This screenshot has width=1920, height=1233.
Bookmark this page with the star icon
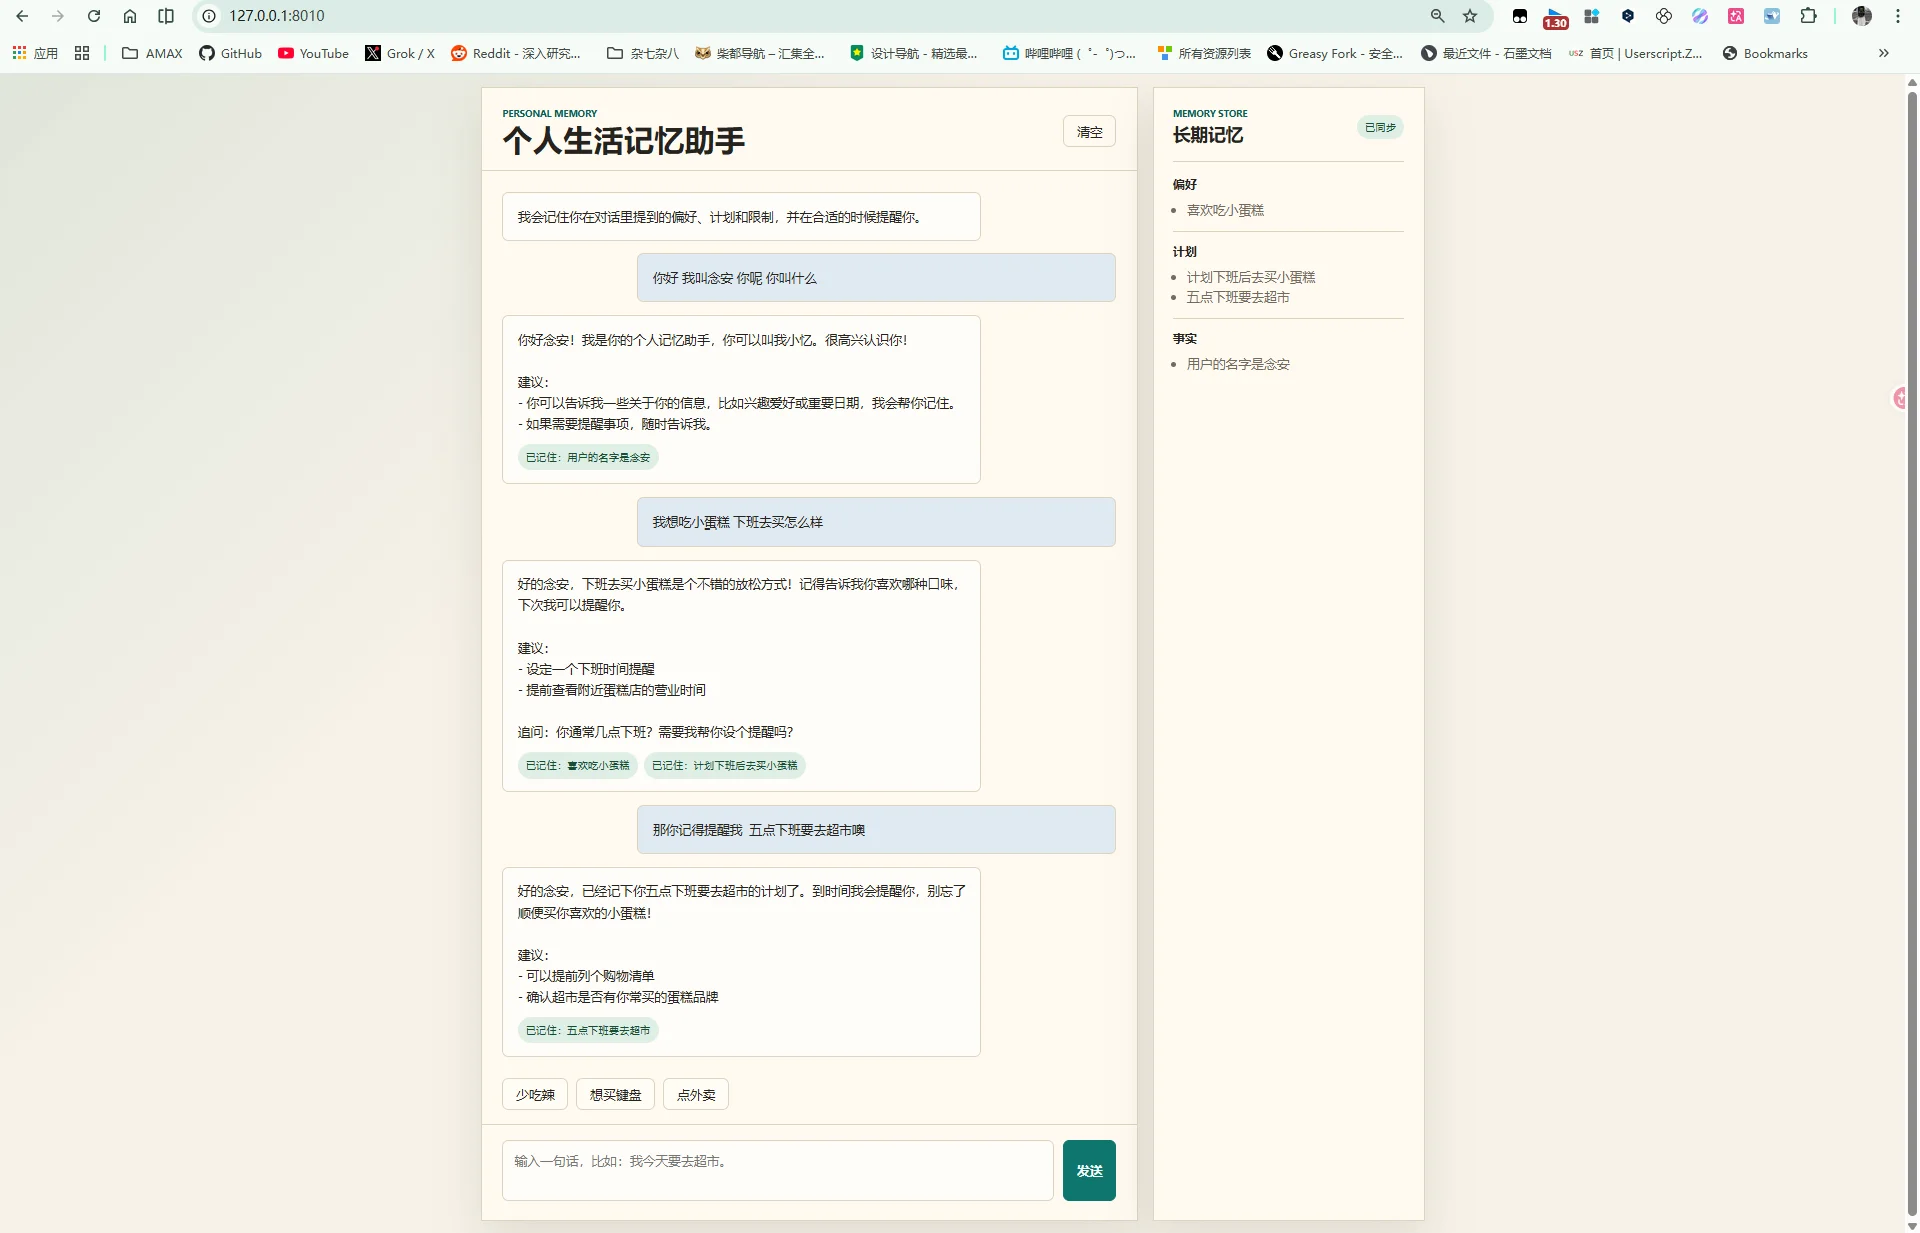(1470, 16)
